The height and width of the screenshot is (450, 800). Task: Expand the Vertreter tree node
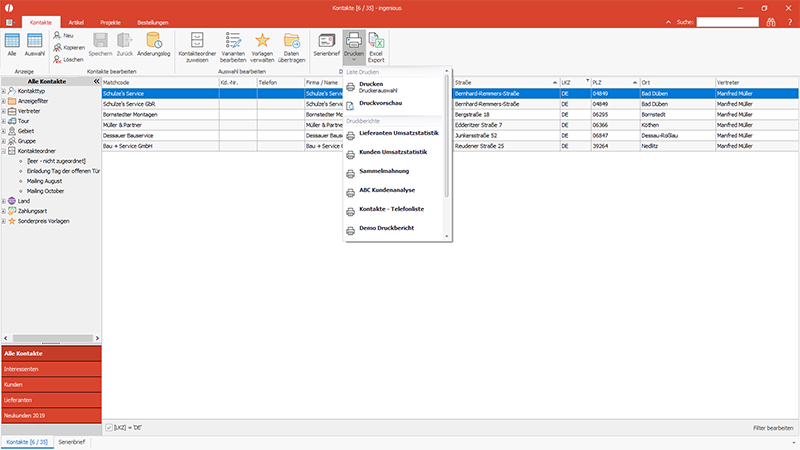point(4,111)
